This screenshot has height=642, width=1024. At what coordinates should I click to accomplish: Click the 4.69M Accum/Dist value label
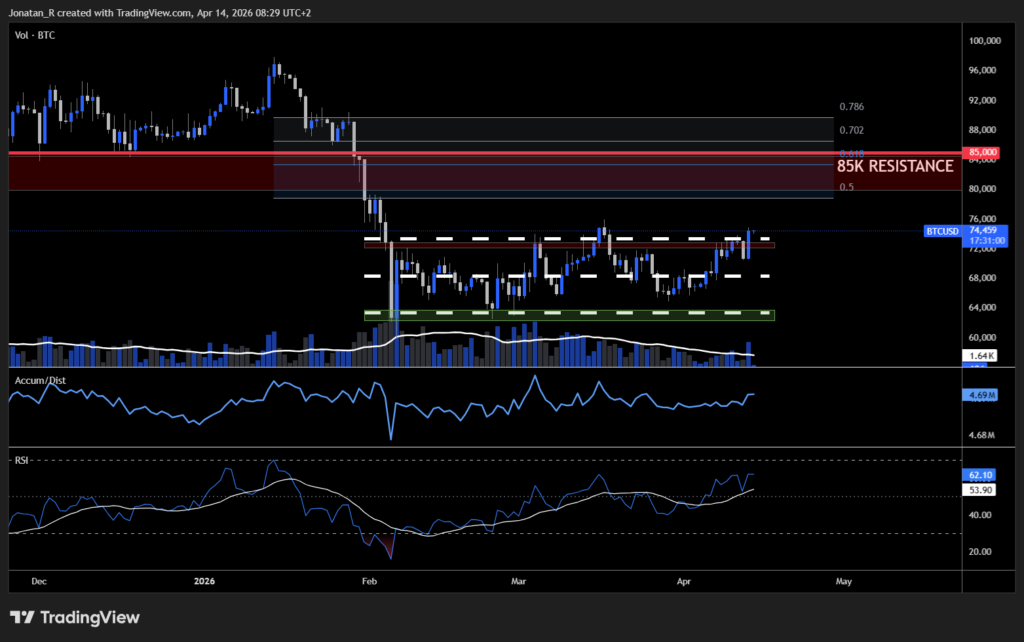coord(981,395)
